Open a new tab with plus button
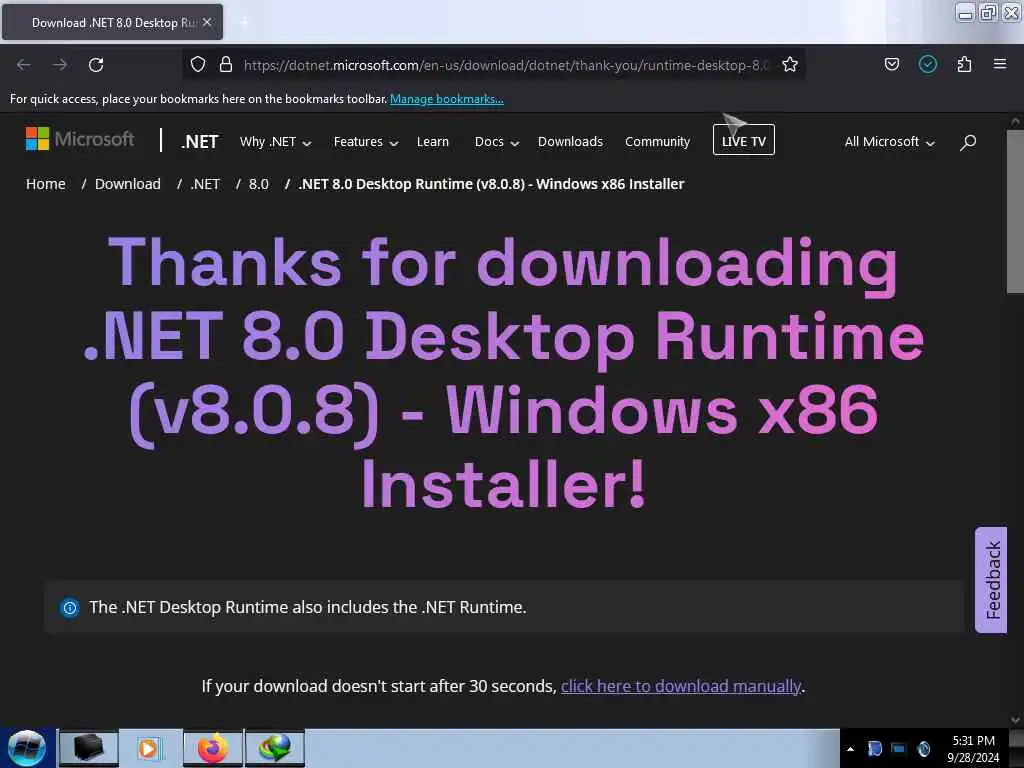 [x=244, y=22]
